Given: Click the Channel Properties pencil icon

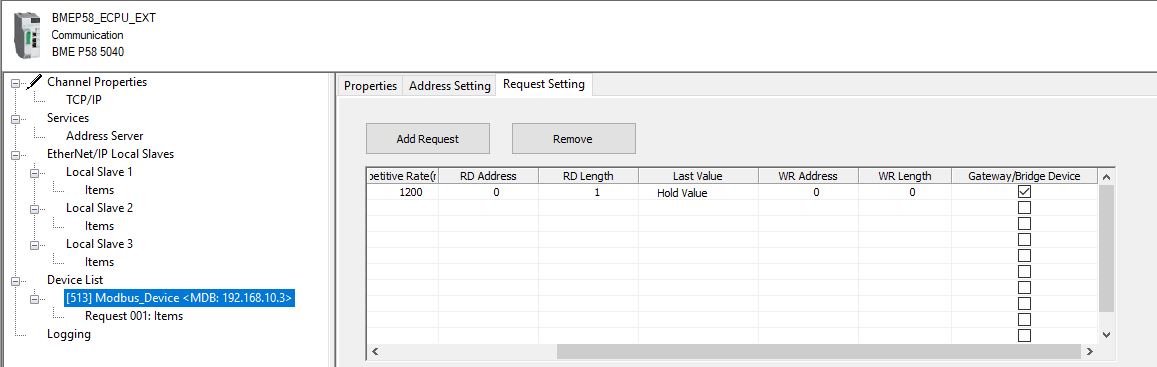Looking at the screenshot, I should click(x=35, y=82).
